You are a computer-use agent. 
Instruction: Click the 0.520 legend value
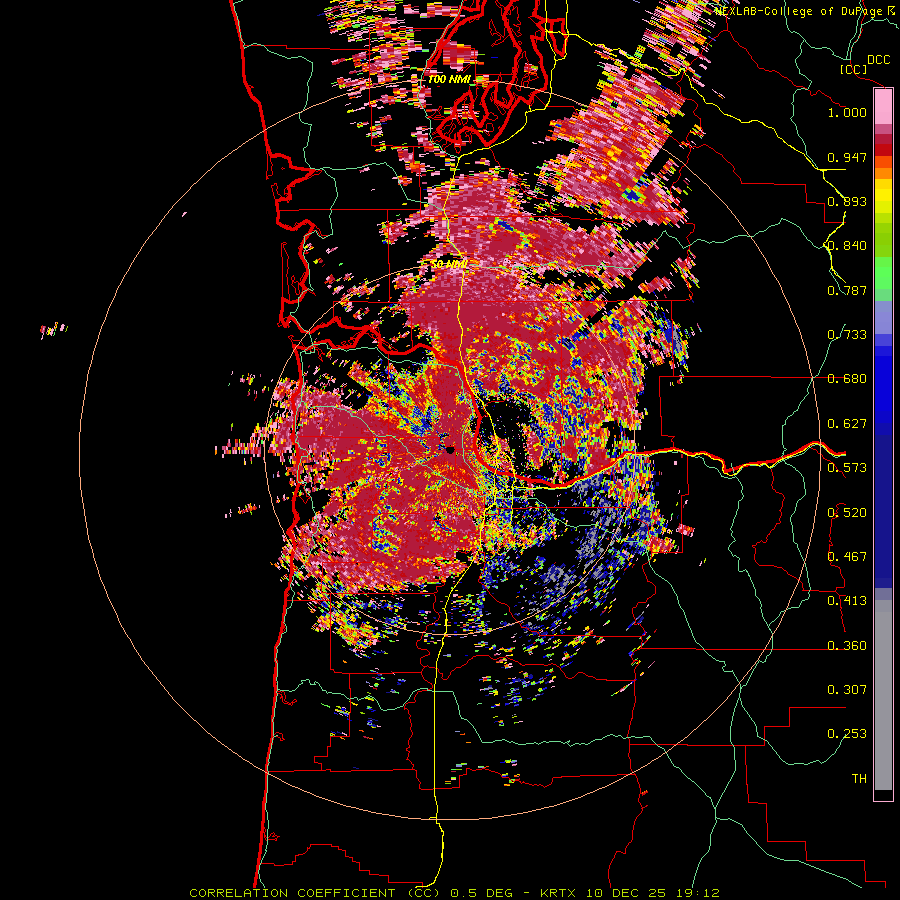(x=847, y=513)
